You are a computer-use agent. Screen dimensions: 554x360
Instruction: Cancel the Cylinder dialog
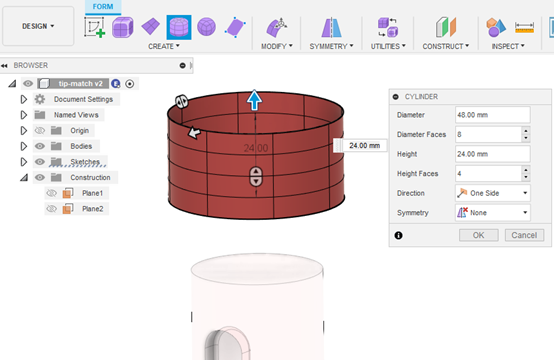pos(524,235)
